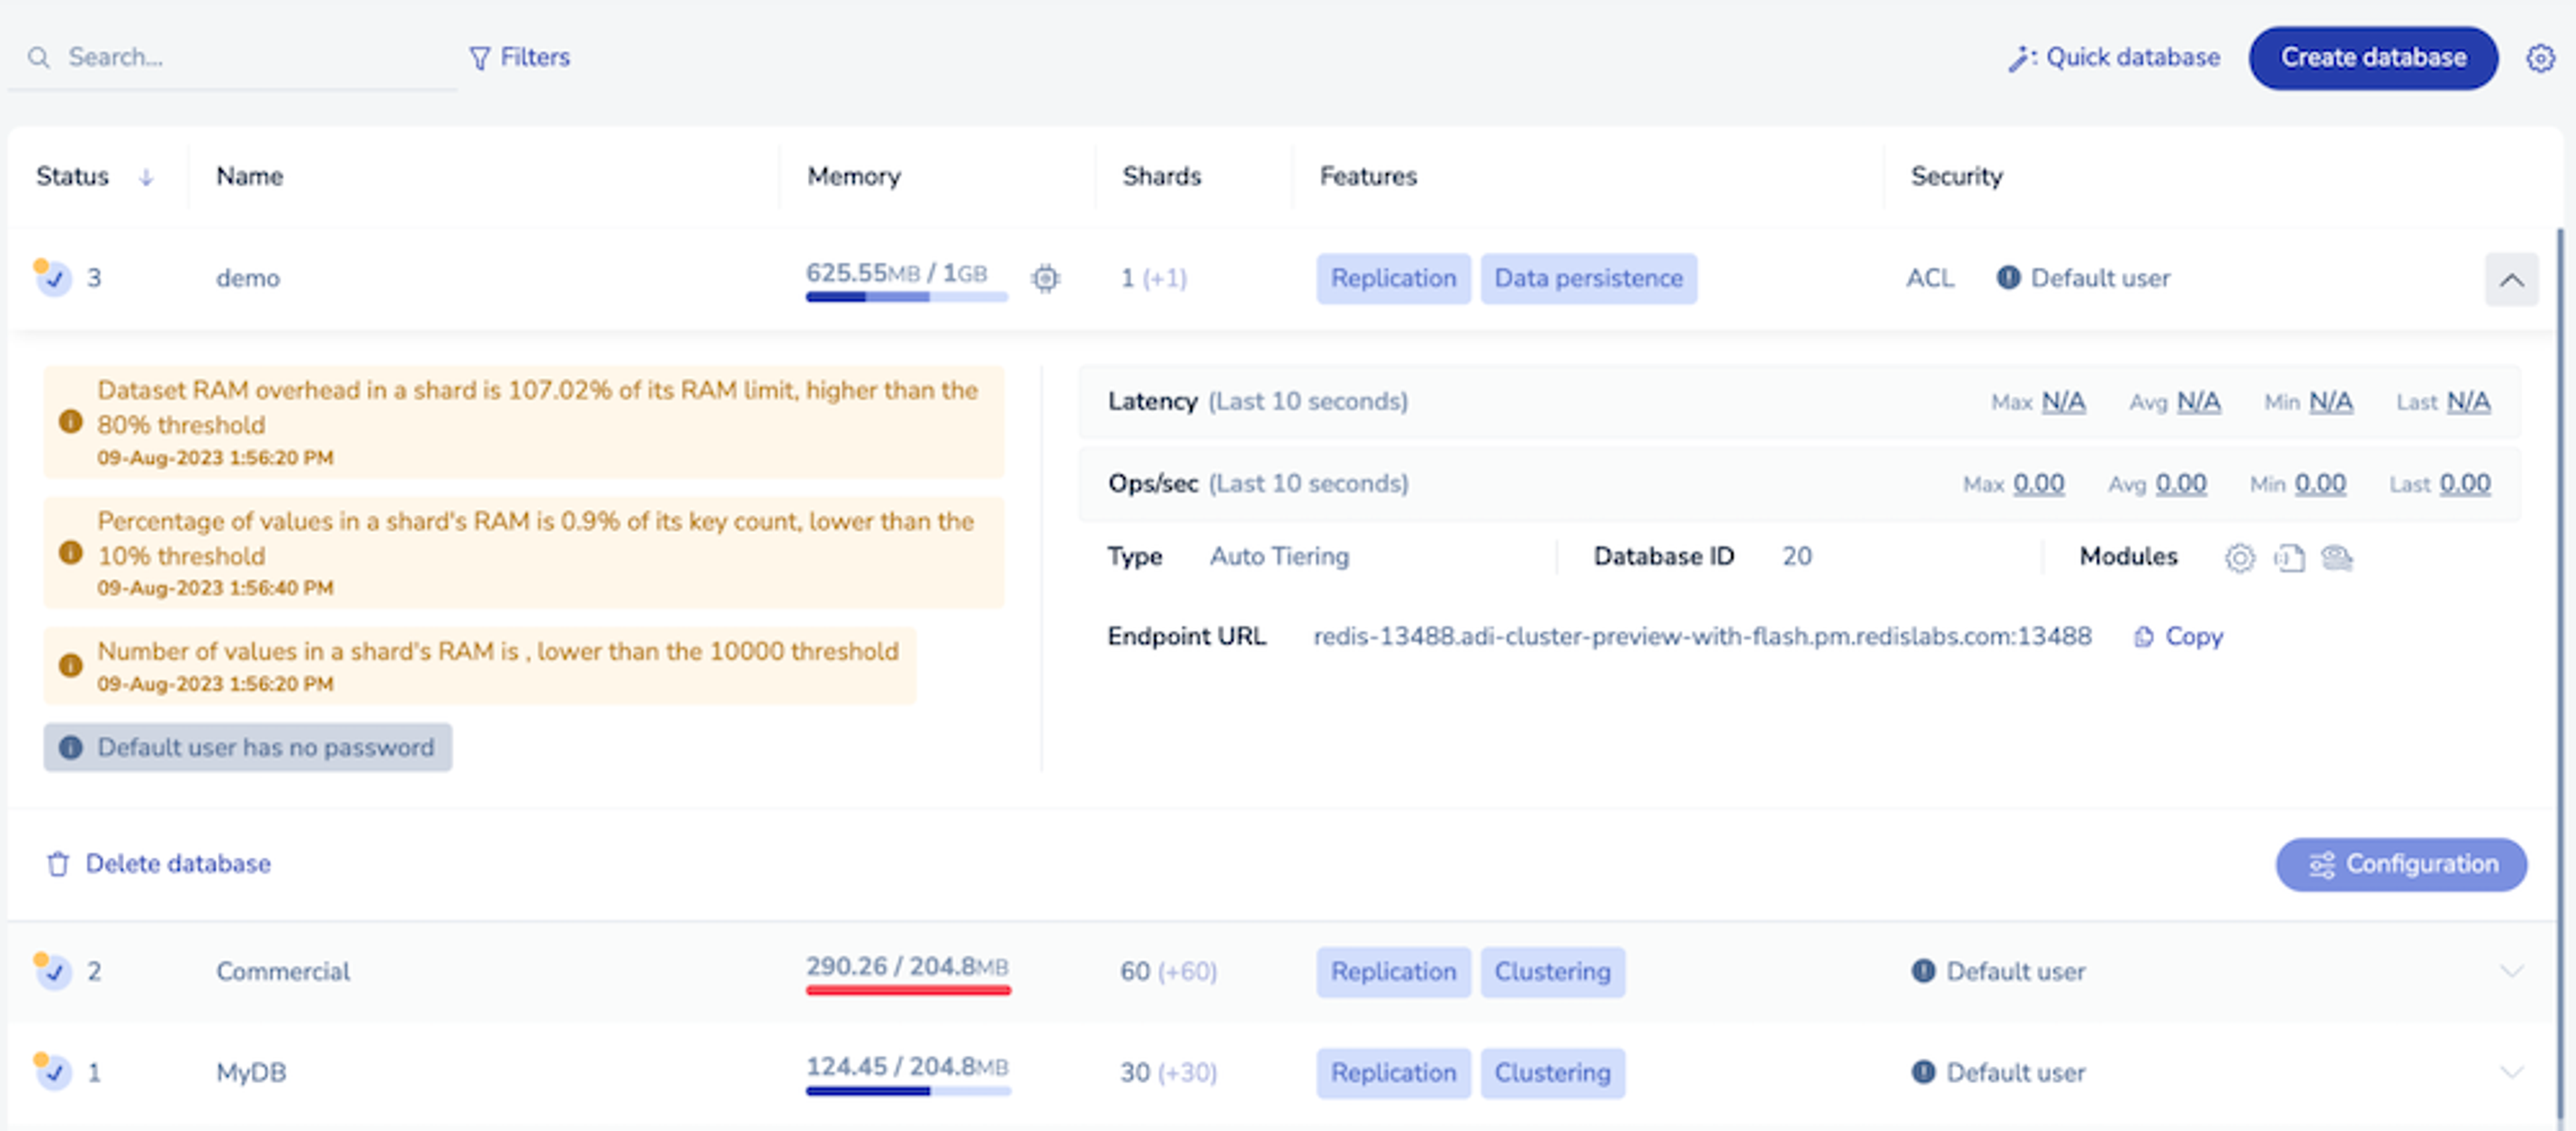Click the third stacked module icon
The image size is (2576, 1131).
click(2337, 557)
